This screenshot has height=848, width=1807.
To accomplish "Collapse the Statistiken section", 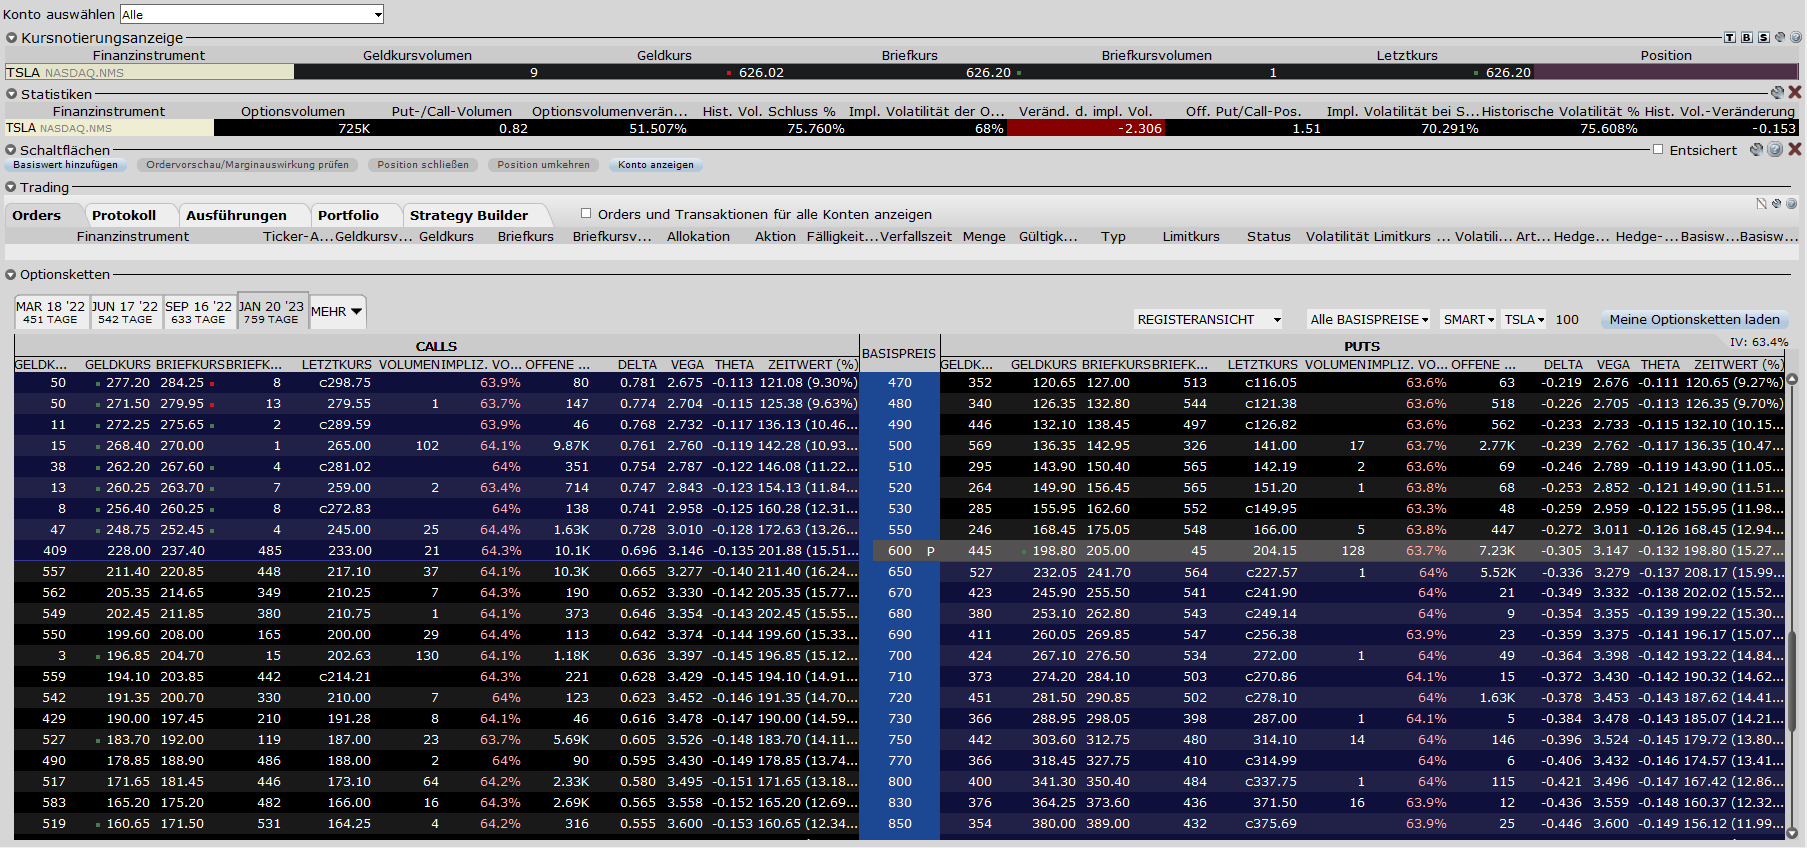I will point(11,94).
